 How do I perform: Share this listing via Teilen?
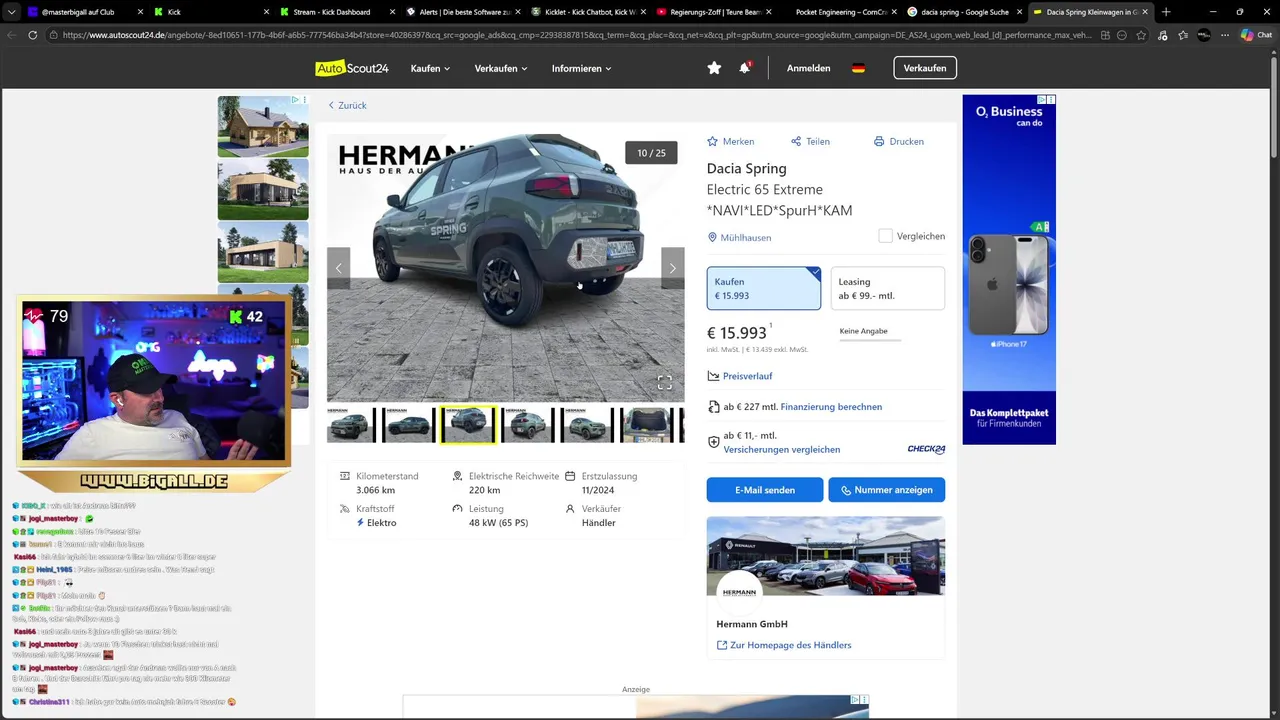(x=810, y=141)
